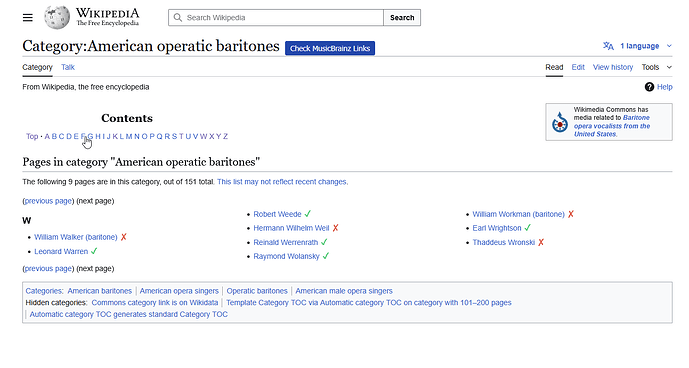Click the Wikipedia wordmark text logo
689x368 pixels.
(x=107, y=17)
